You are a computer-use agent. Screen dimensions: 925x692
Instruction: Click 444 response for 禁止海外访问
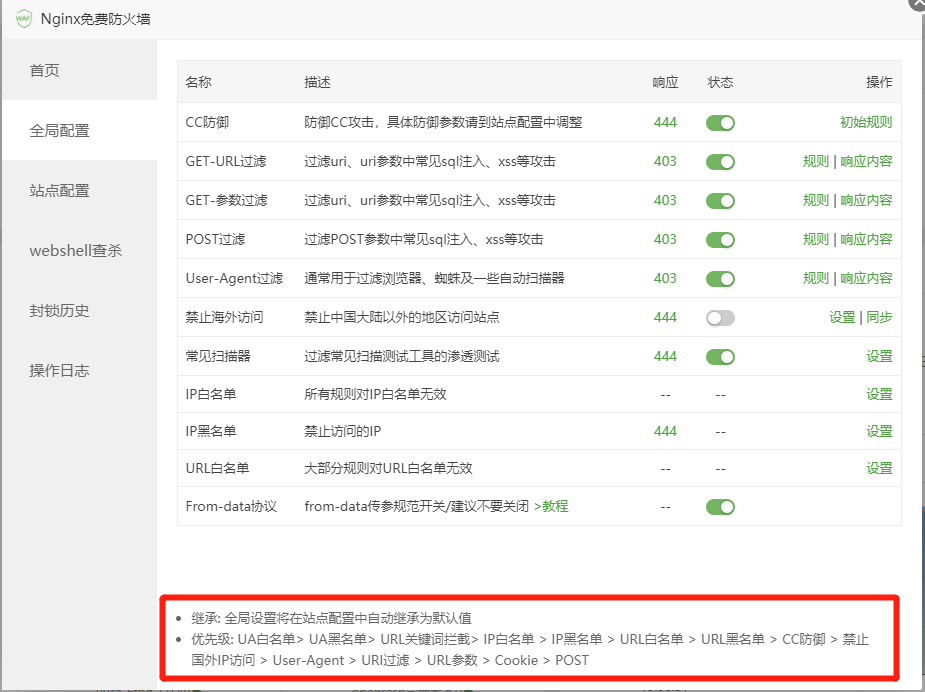pyautogui.click(x=665, y=317)
